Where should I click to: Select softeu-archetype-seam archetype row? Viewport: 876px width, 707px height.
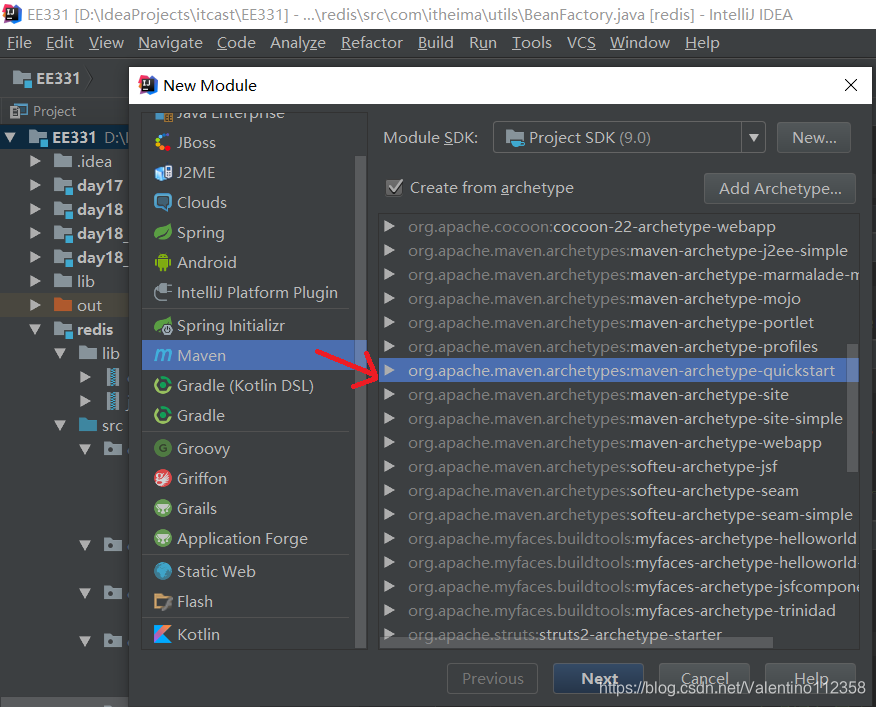pyautogui.click(x=619, y=490)
